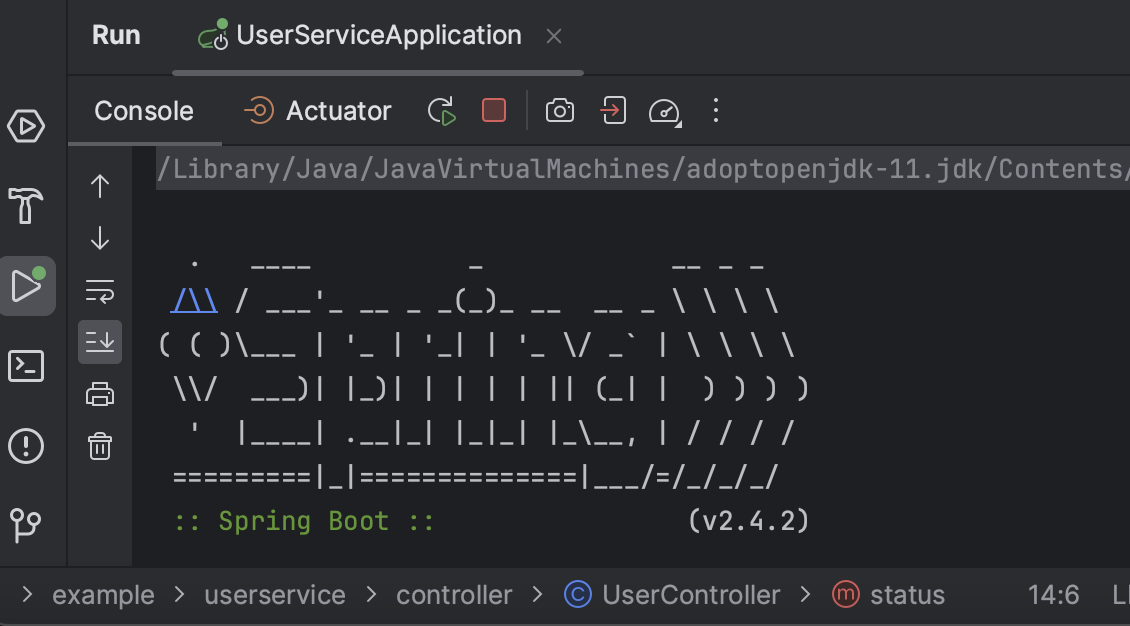Rerun UserServiceApplication

441,111
